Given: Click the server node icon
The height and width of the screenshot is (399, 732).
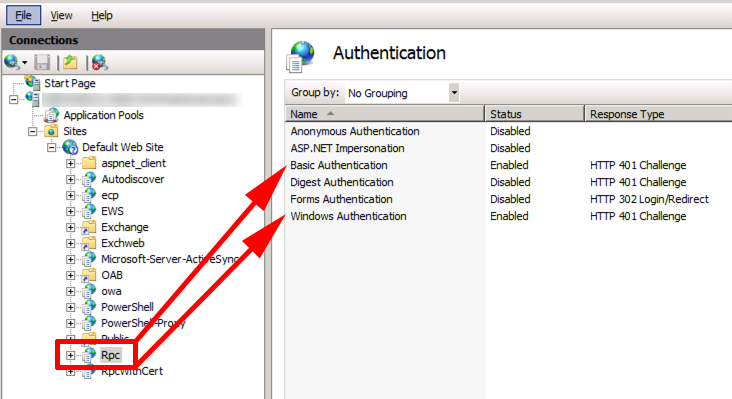Looking at the screenshot, I should click(x=33, y=99).
